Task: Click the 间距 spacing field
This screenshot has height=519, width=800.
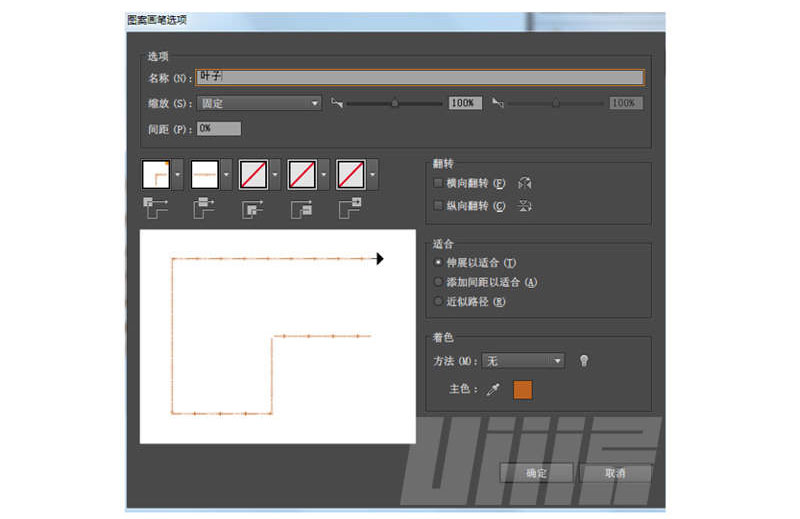Action: [x=219, y=129]
